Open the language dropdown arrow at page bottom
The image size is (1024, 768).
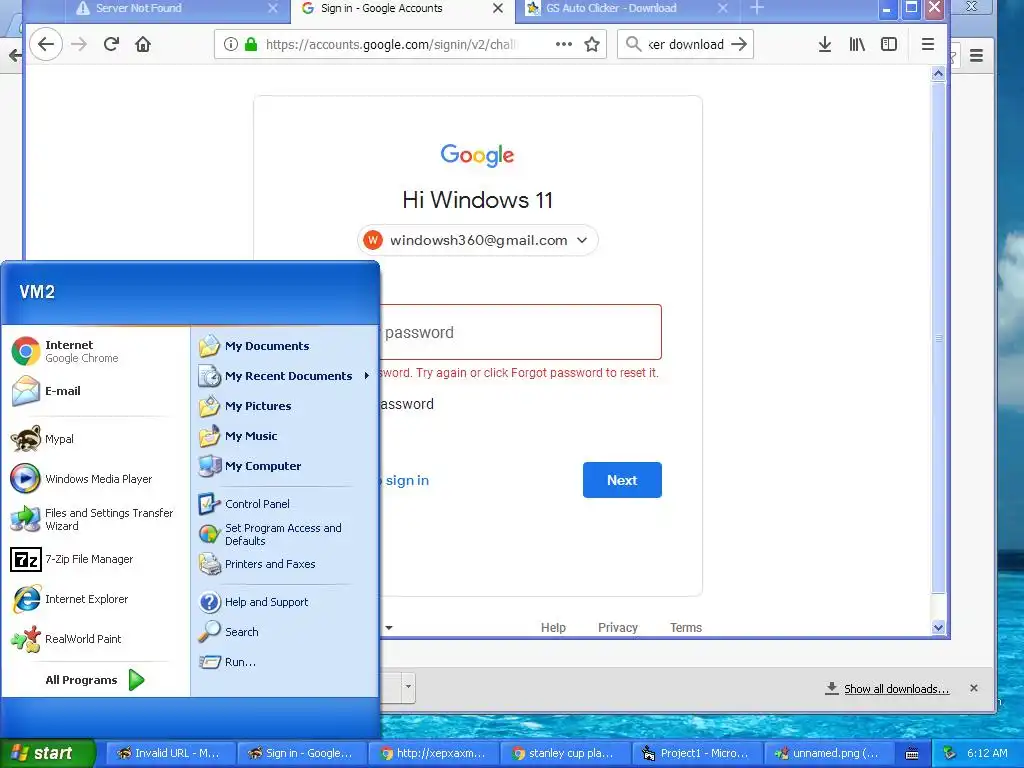click(x=389, y=628)
